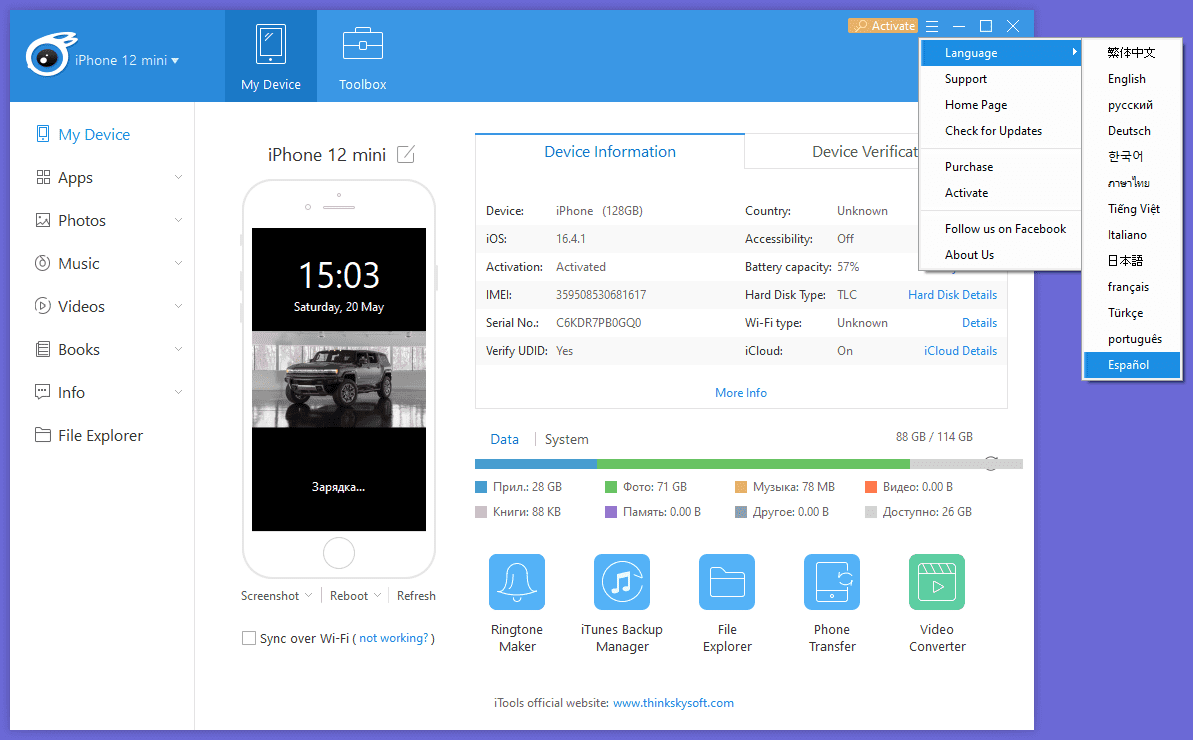Screen dimensions: 1193x740
Task: Choose Italiano from the language list
Action: coord(1131,235)
